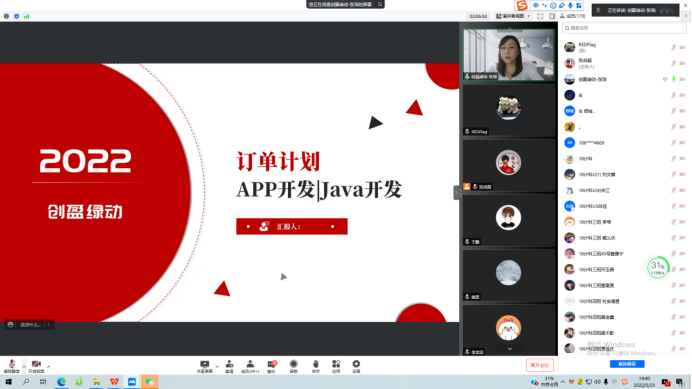Toggle green microphone of the speaking member
This screenshot has height=389, width=692.
(673, 79)
